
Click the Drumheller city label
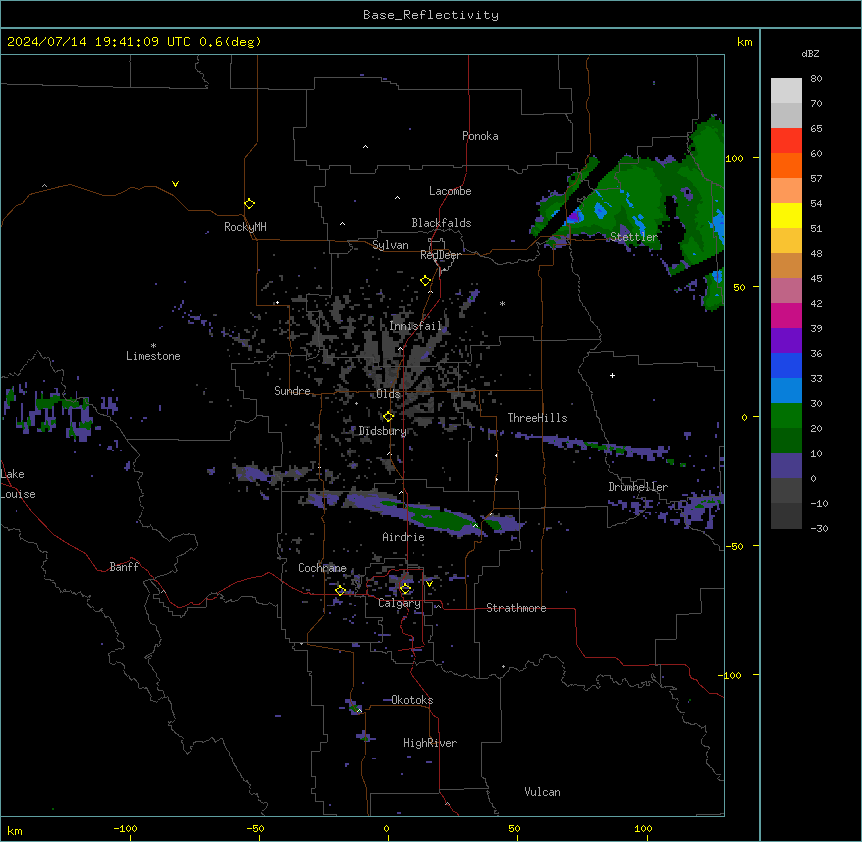click(638, 487)
